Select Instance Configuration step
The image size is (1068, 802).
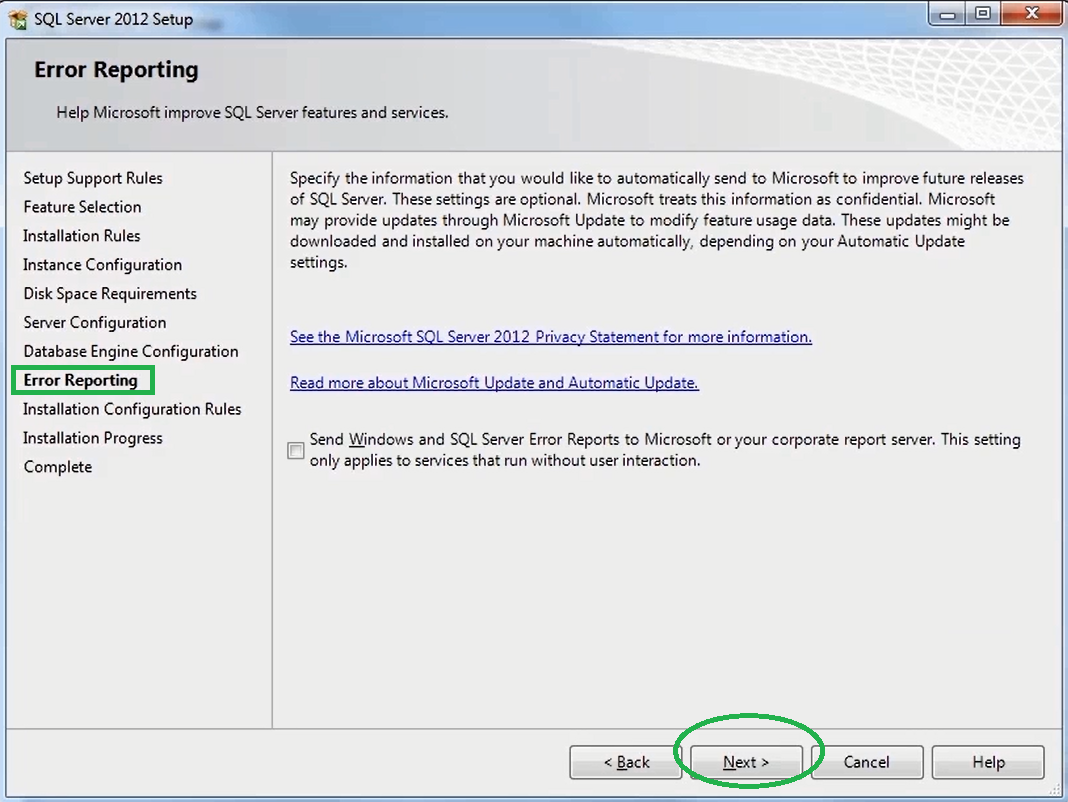tap(102, 265)
